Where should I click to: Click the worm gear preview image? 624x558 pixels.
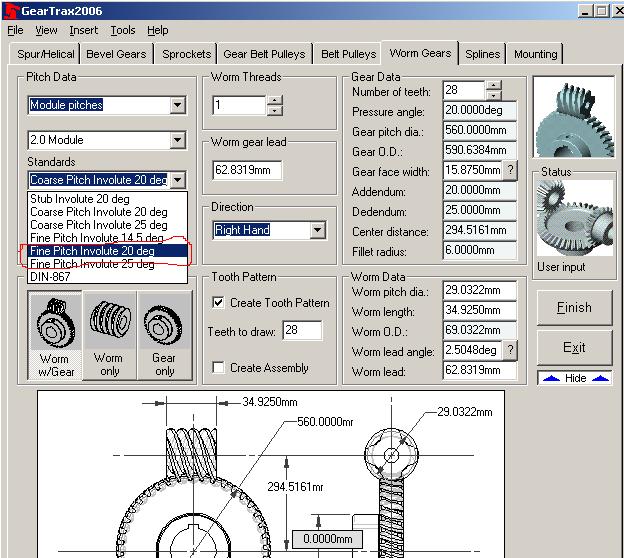[x=573, y=117]
